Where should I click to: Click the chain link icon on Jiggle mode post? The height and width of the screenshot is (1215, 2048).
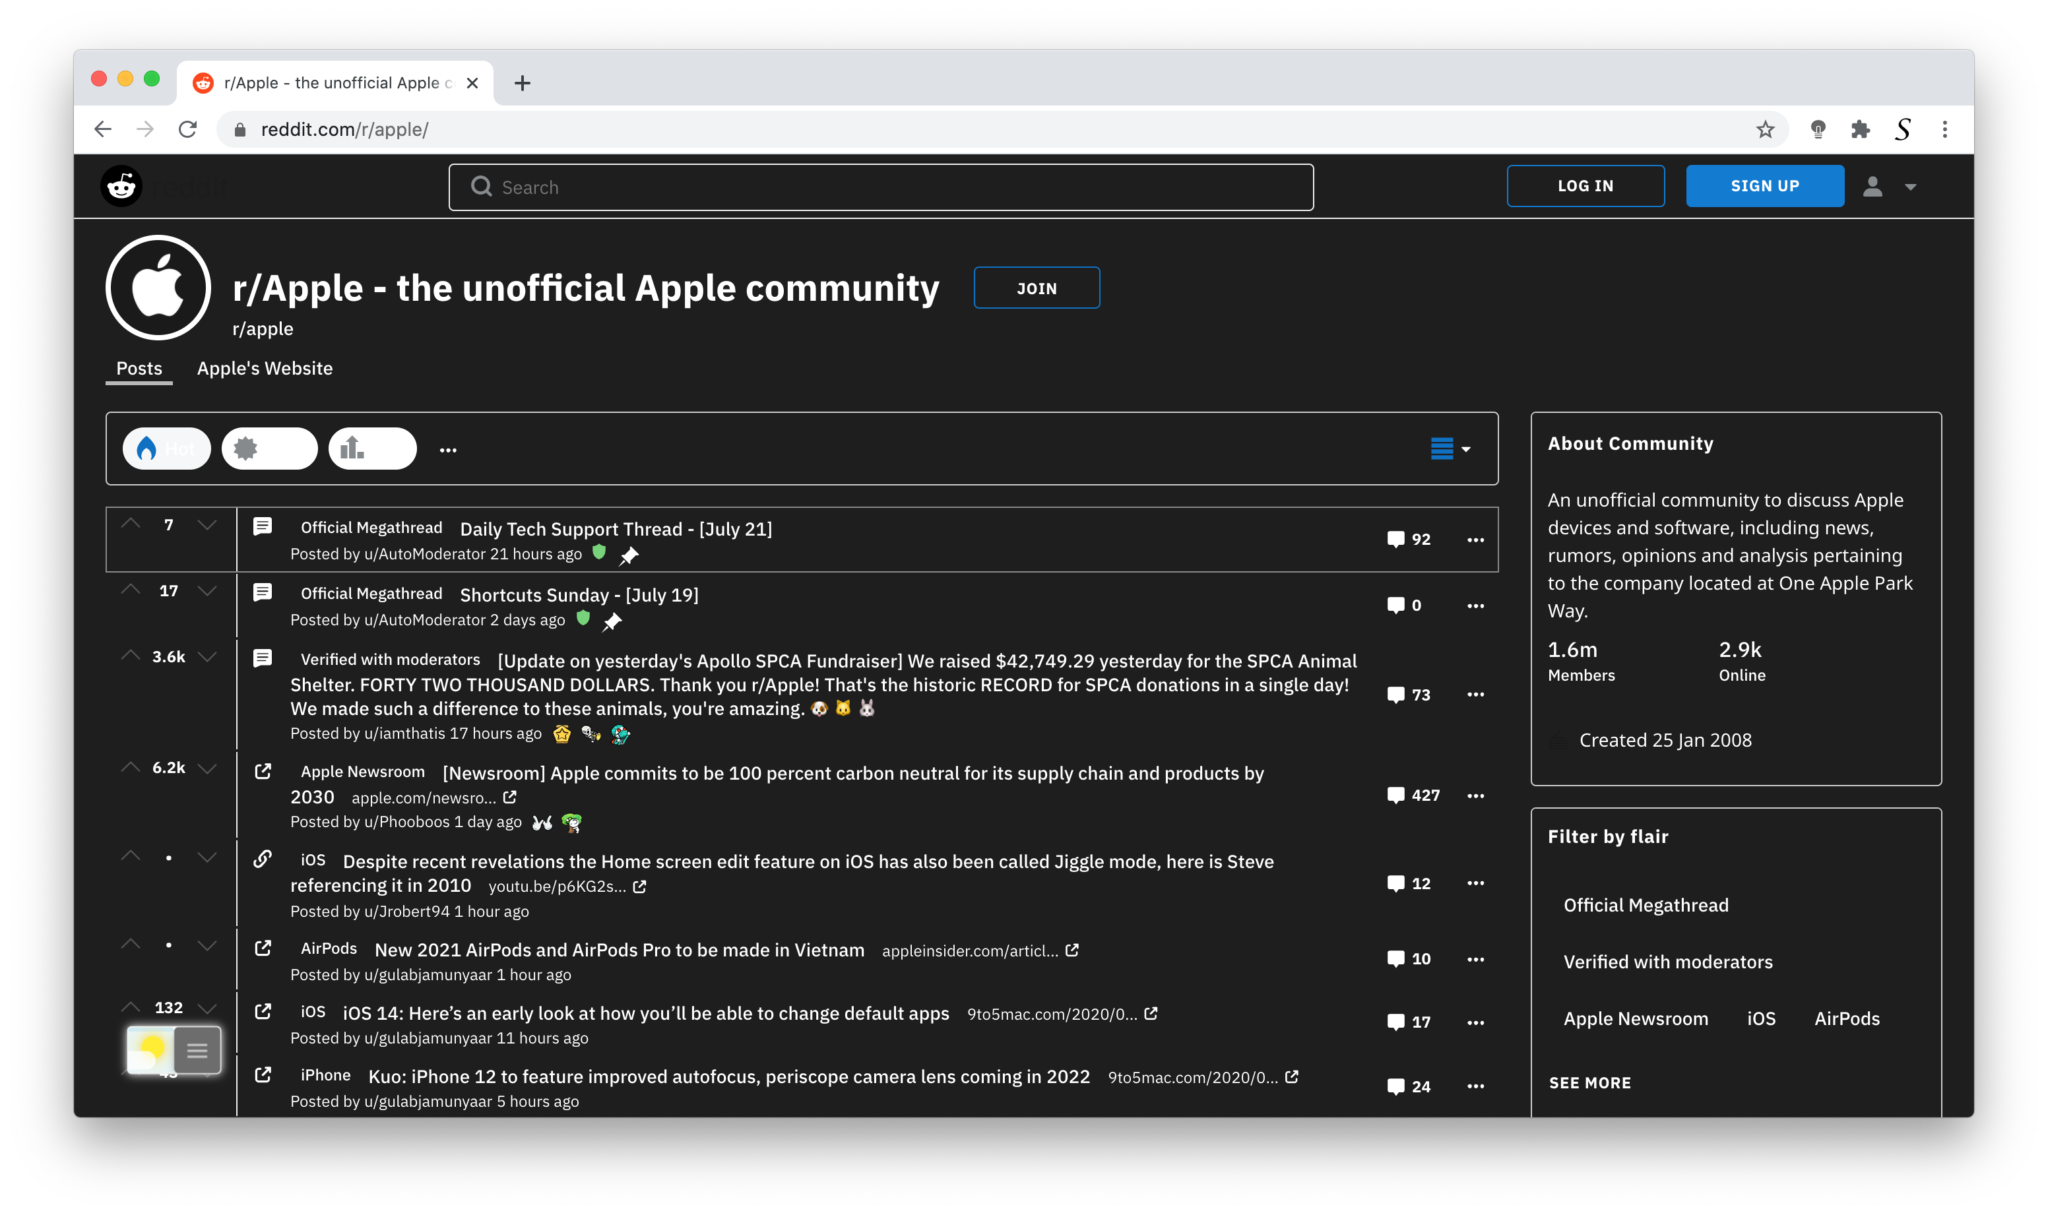click(263, 859)
